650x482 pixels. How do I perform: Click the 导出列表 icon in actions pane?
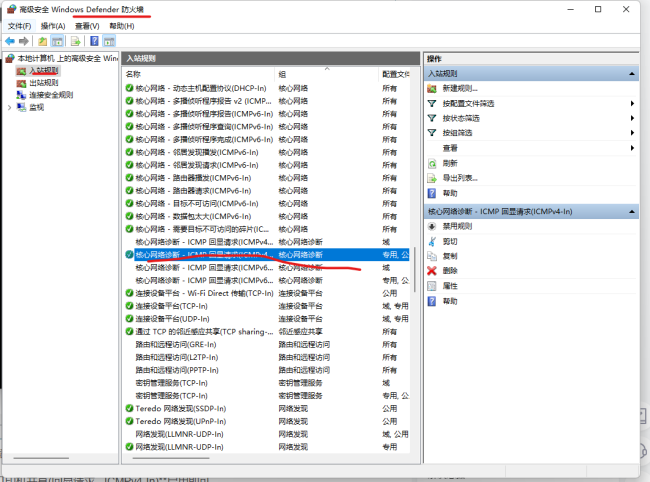pos(432,178)
